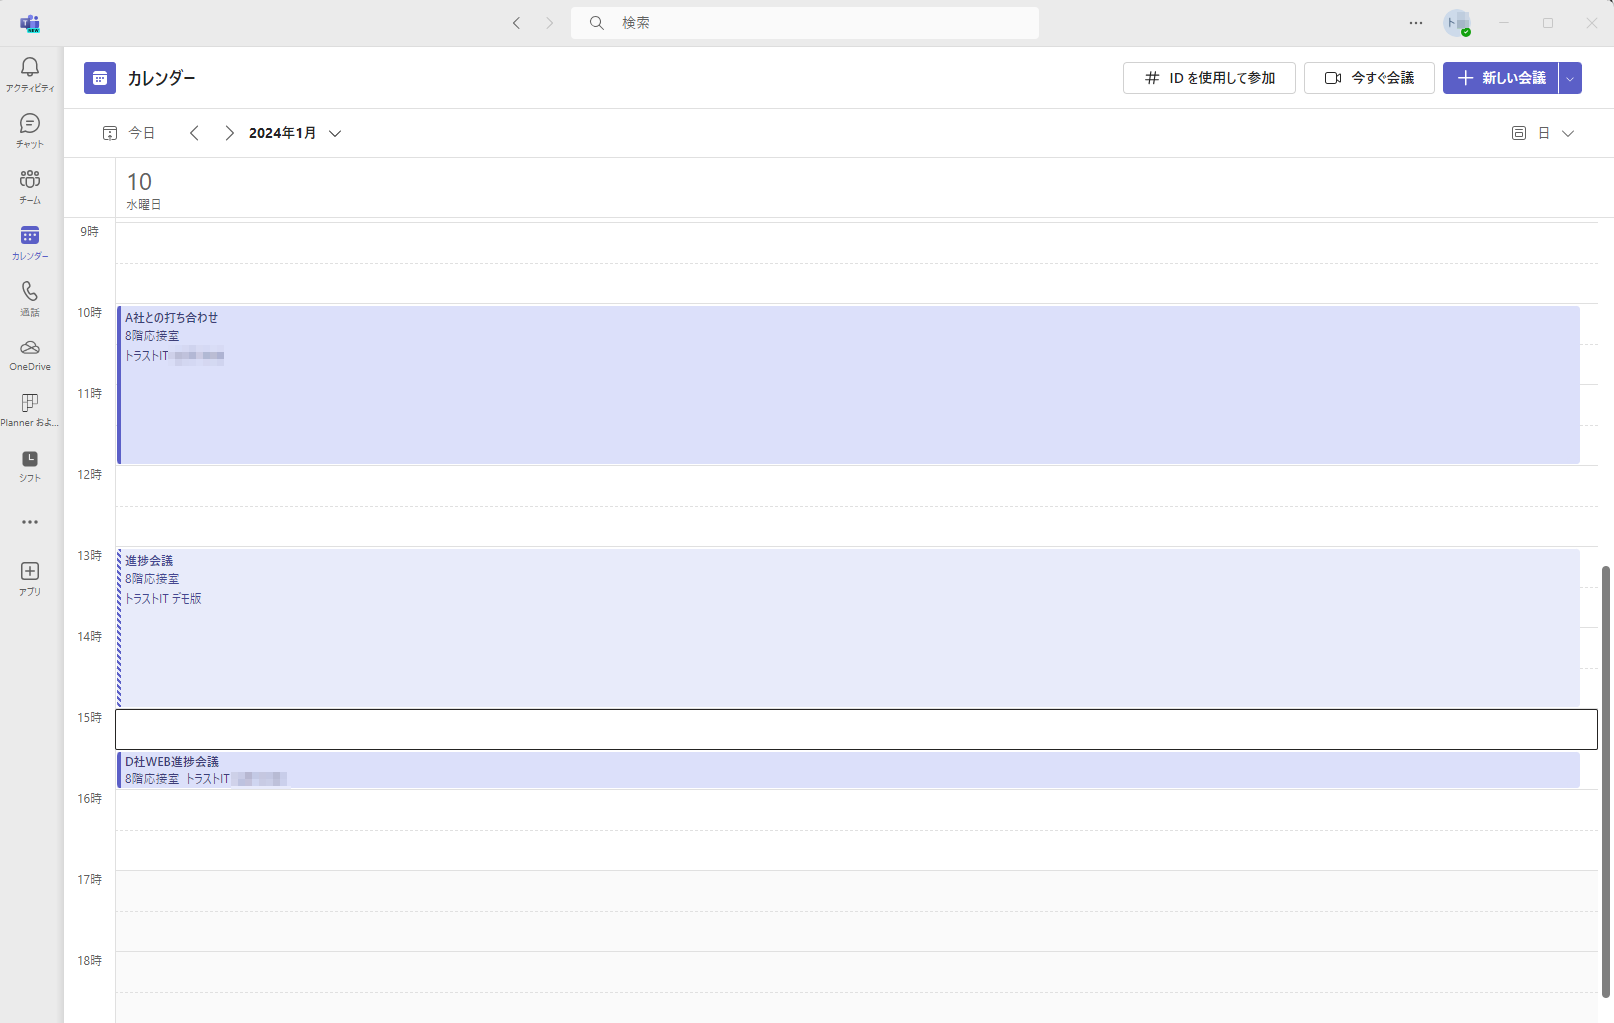Open the Activity bell icon
The width and height of the screenshot is (1614, 1023).
click(x=30, y=68)
